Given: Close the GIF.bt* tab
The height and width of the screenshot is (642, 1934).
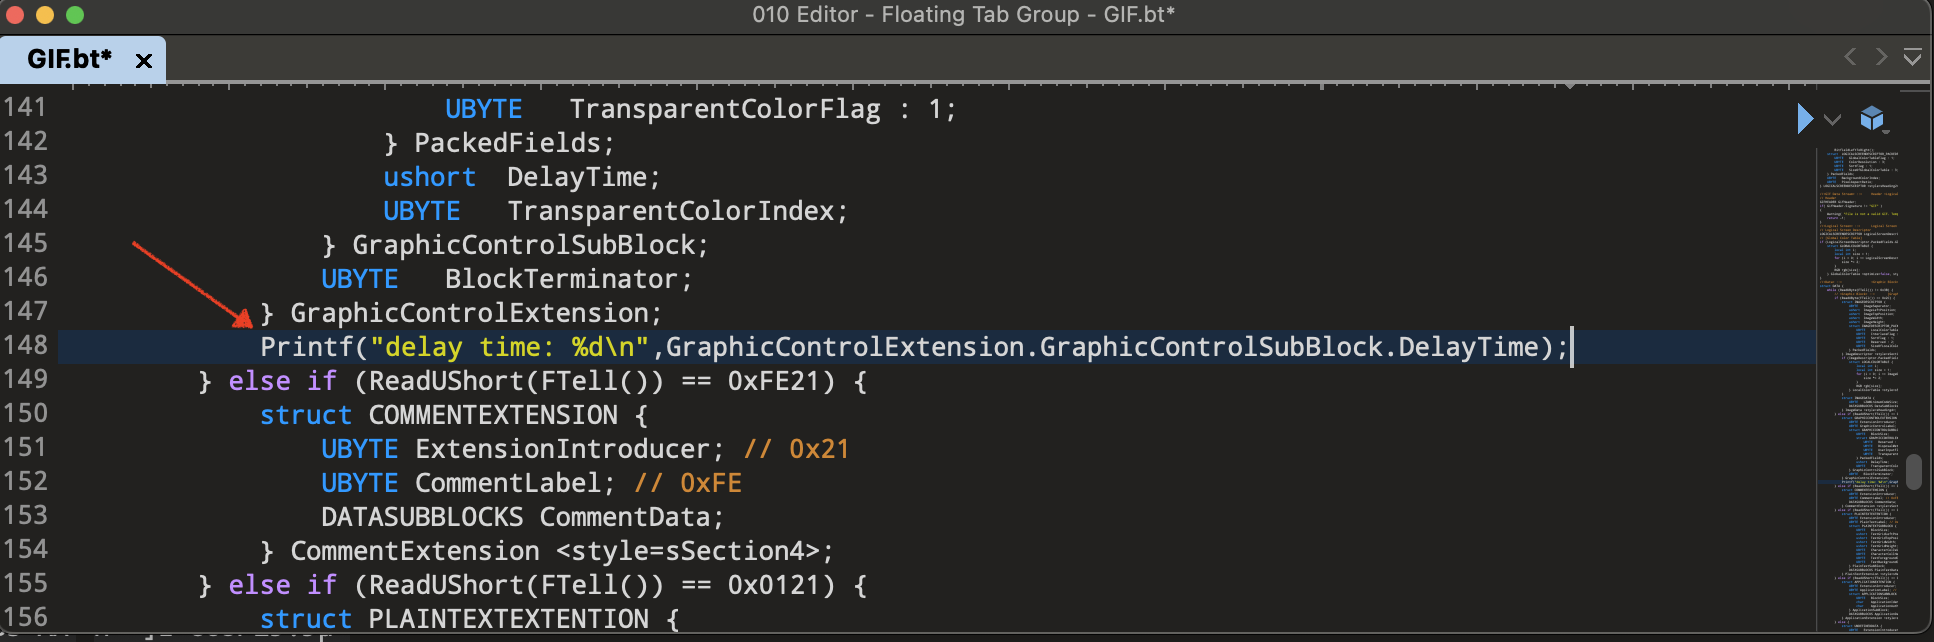Looking at the screenshot, I should point(144,59).
